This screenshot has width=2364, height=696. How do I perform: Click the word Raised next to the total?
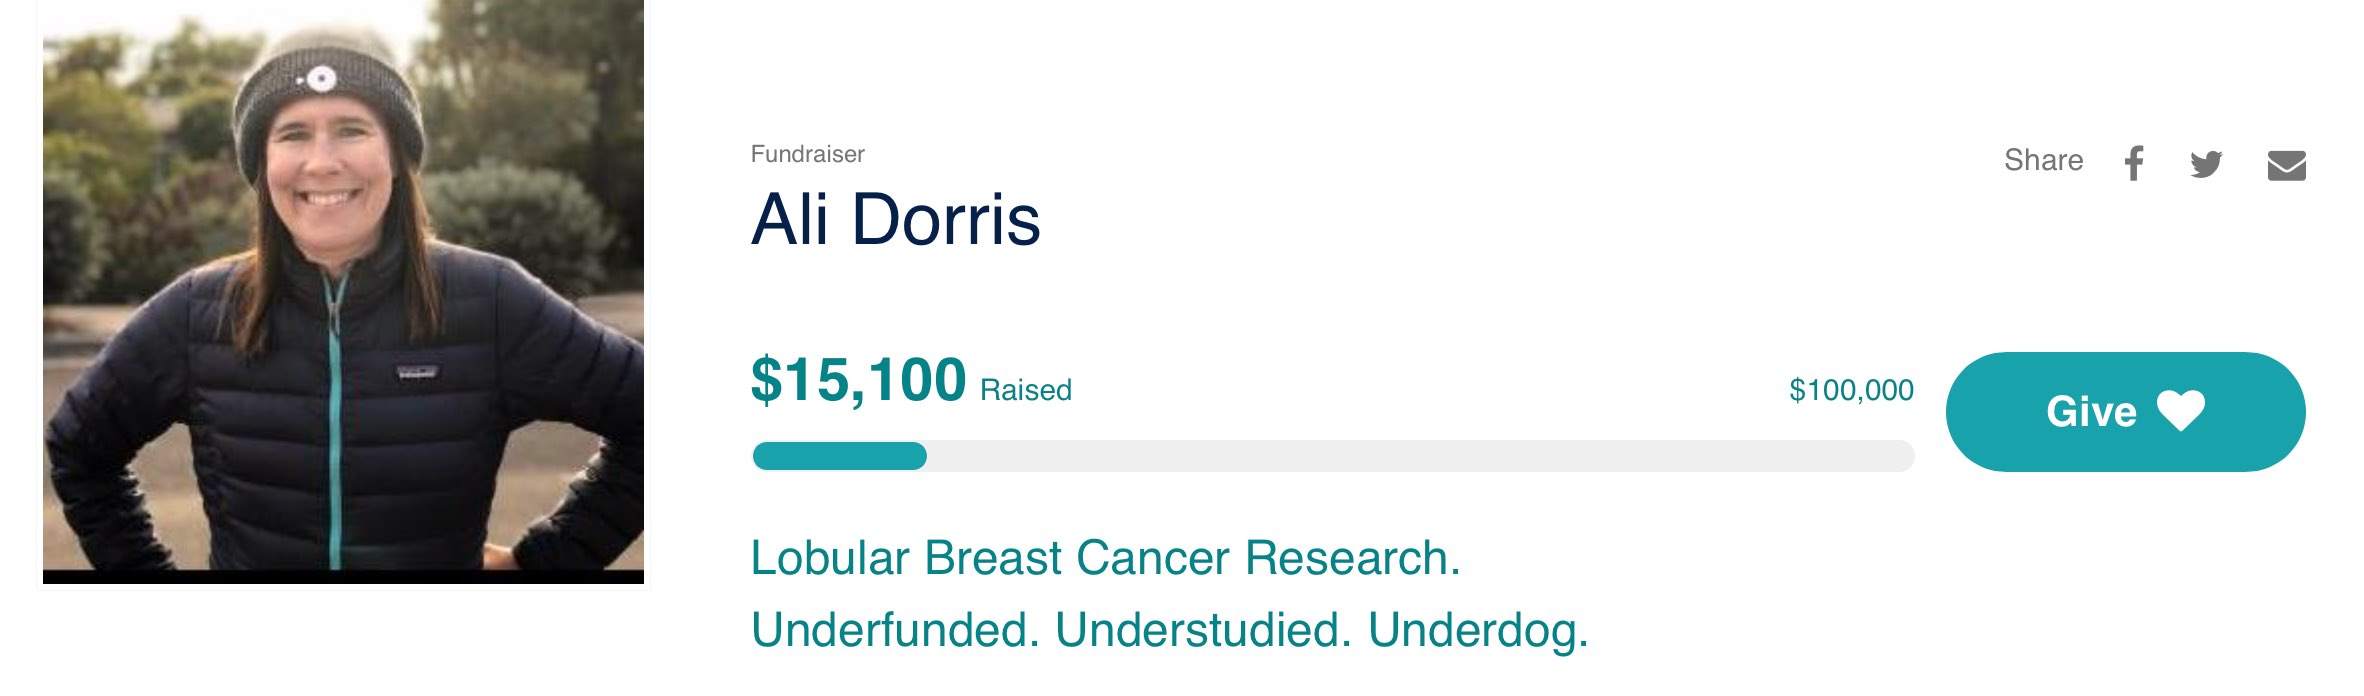1024,388
